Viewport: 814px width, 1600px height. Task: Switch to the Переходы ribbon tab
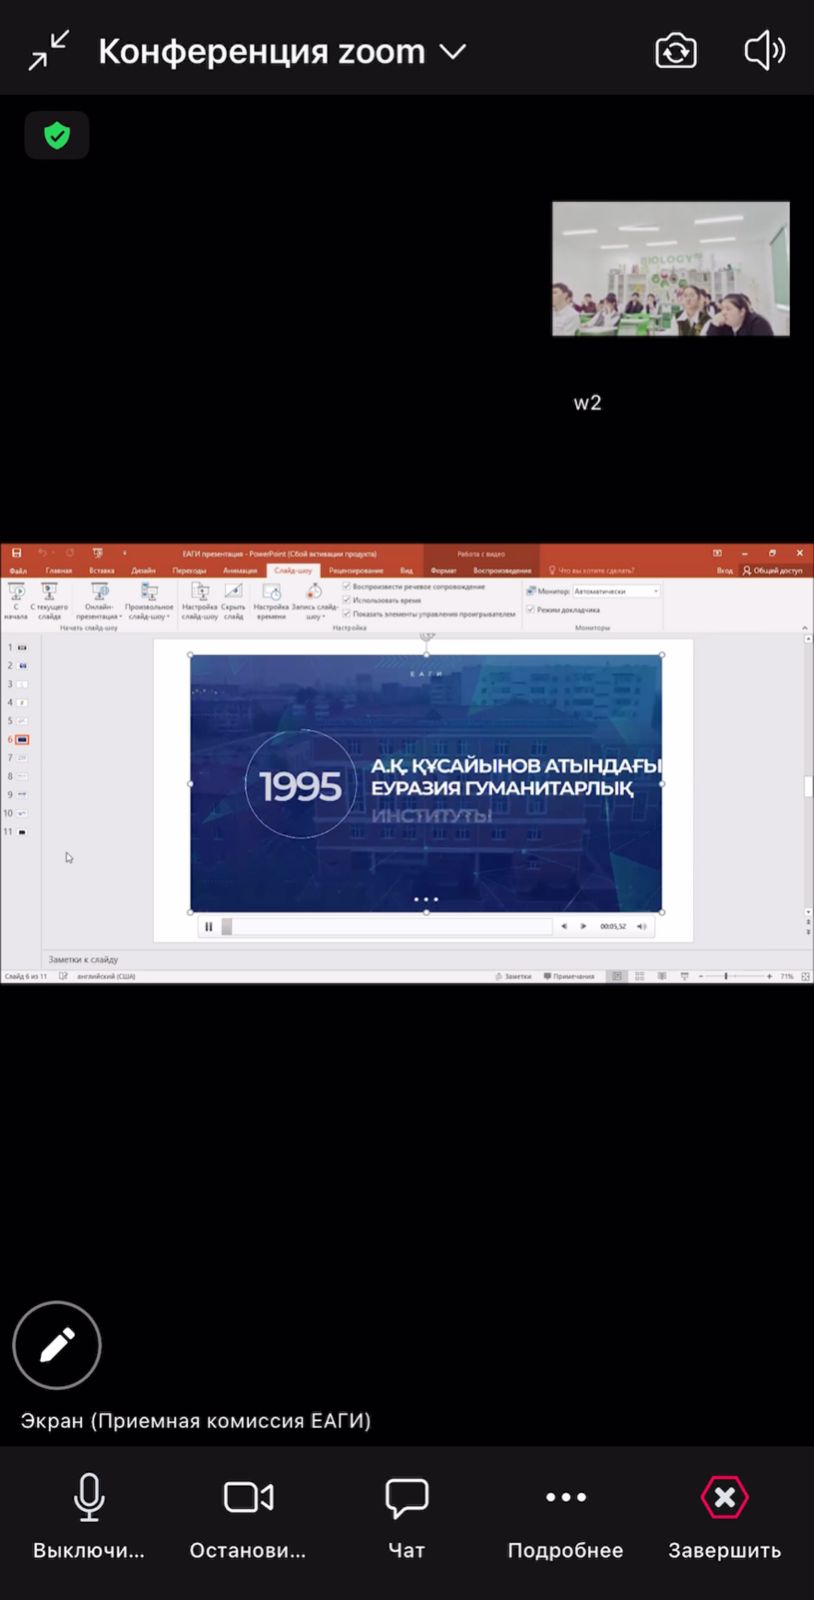189,570
